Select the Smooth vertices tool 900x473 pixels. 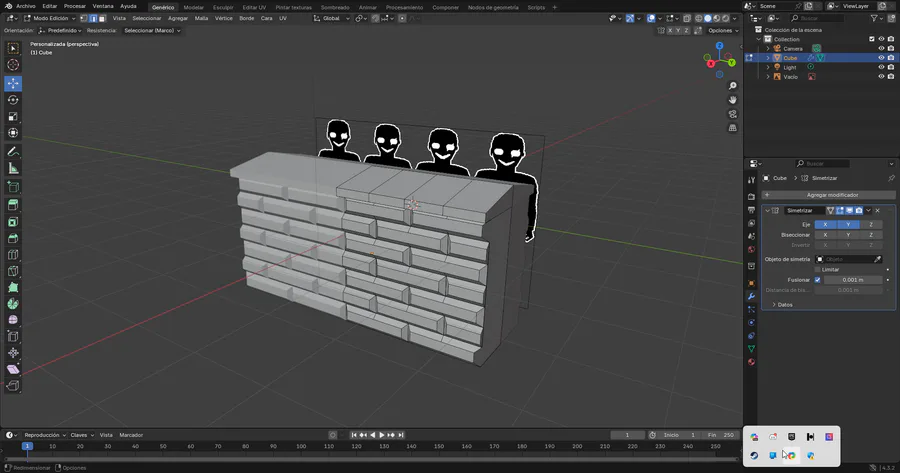(13, 320)
